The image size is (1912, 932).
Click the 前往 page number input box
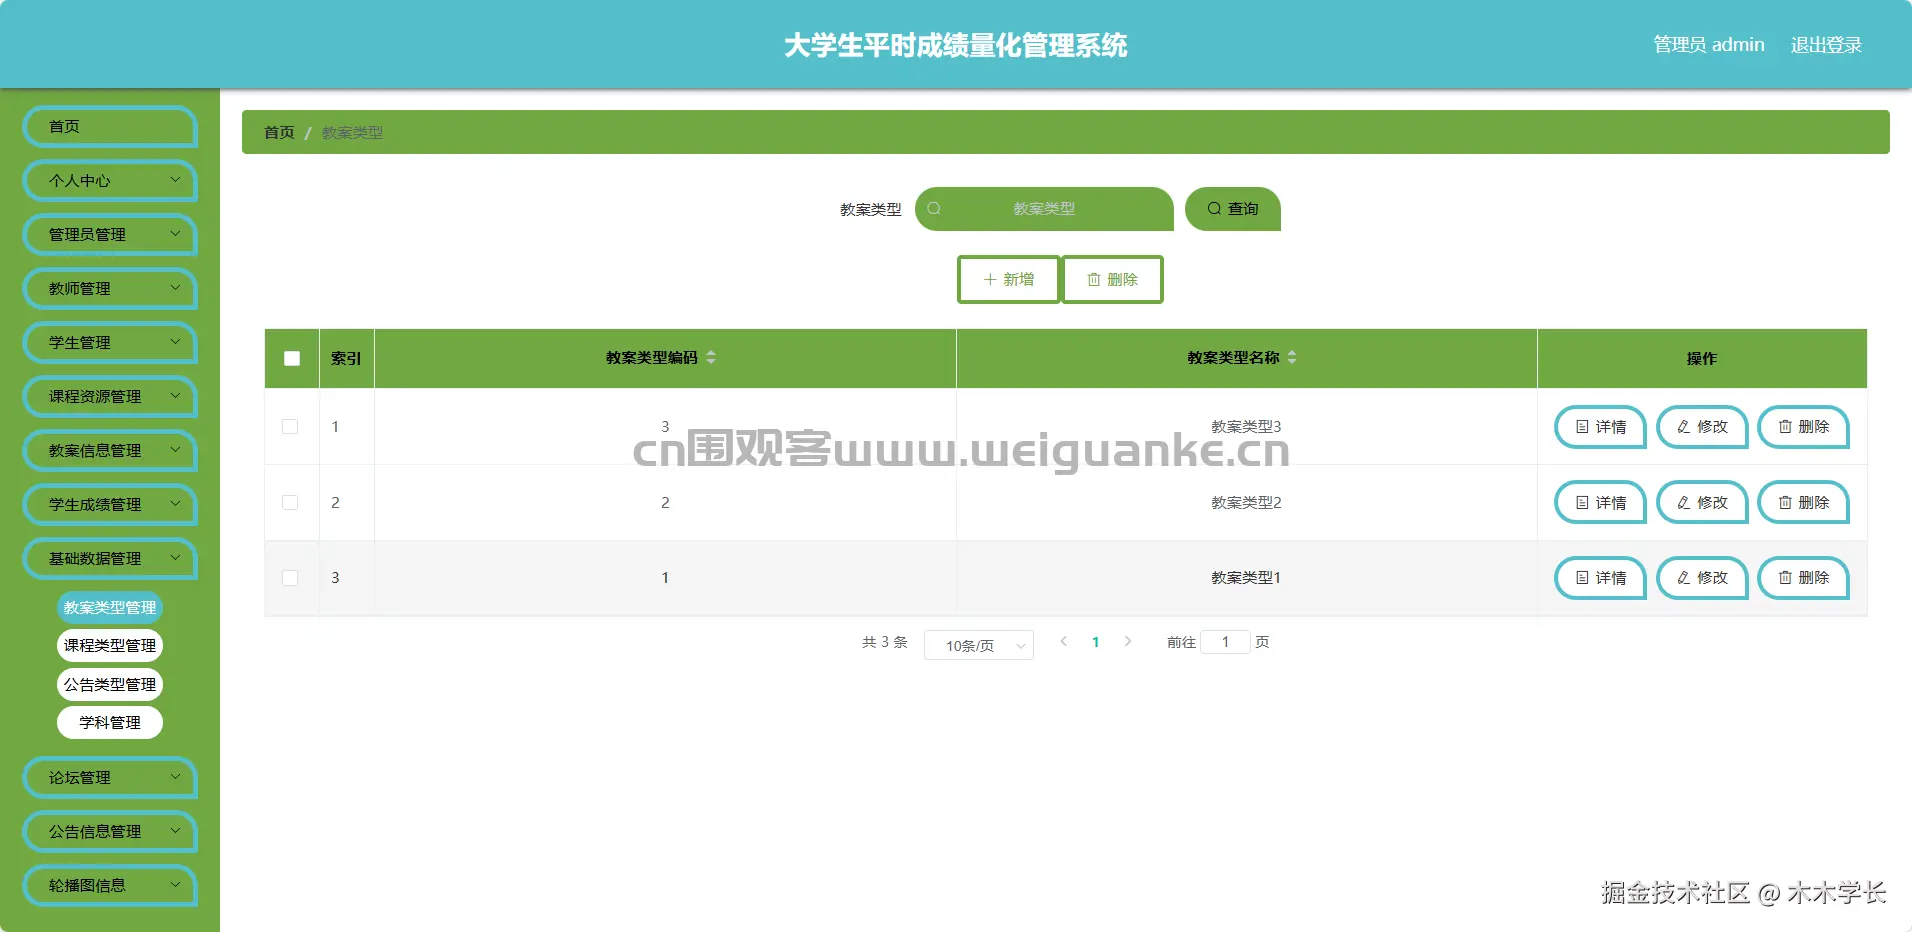1225,642
